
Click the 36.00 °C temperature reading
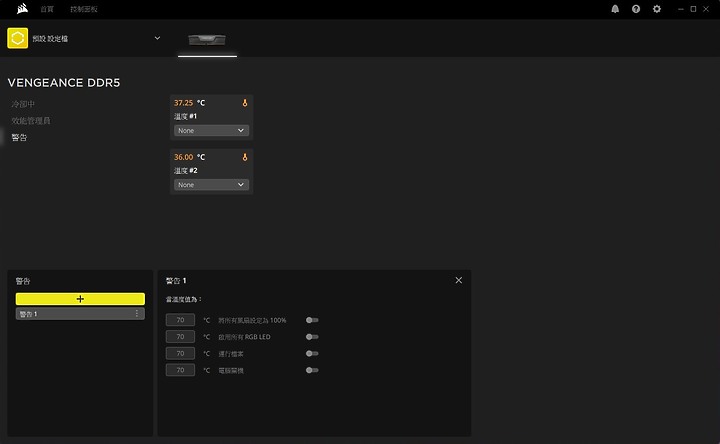[x=189, y=157]
